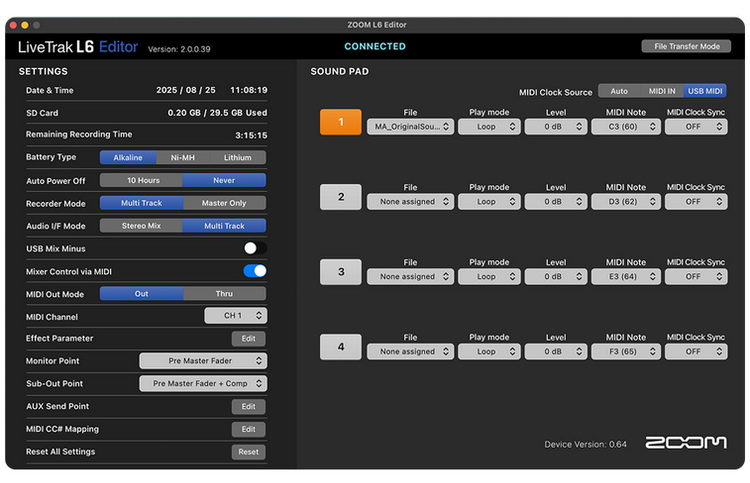Trigger sound pad 3 button
The height and width of the screenshot is (483, 750).
pyautogui.click(x=341, y=272)
